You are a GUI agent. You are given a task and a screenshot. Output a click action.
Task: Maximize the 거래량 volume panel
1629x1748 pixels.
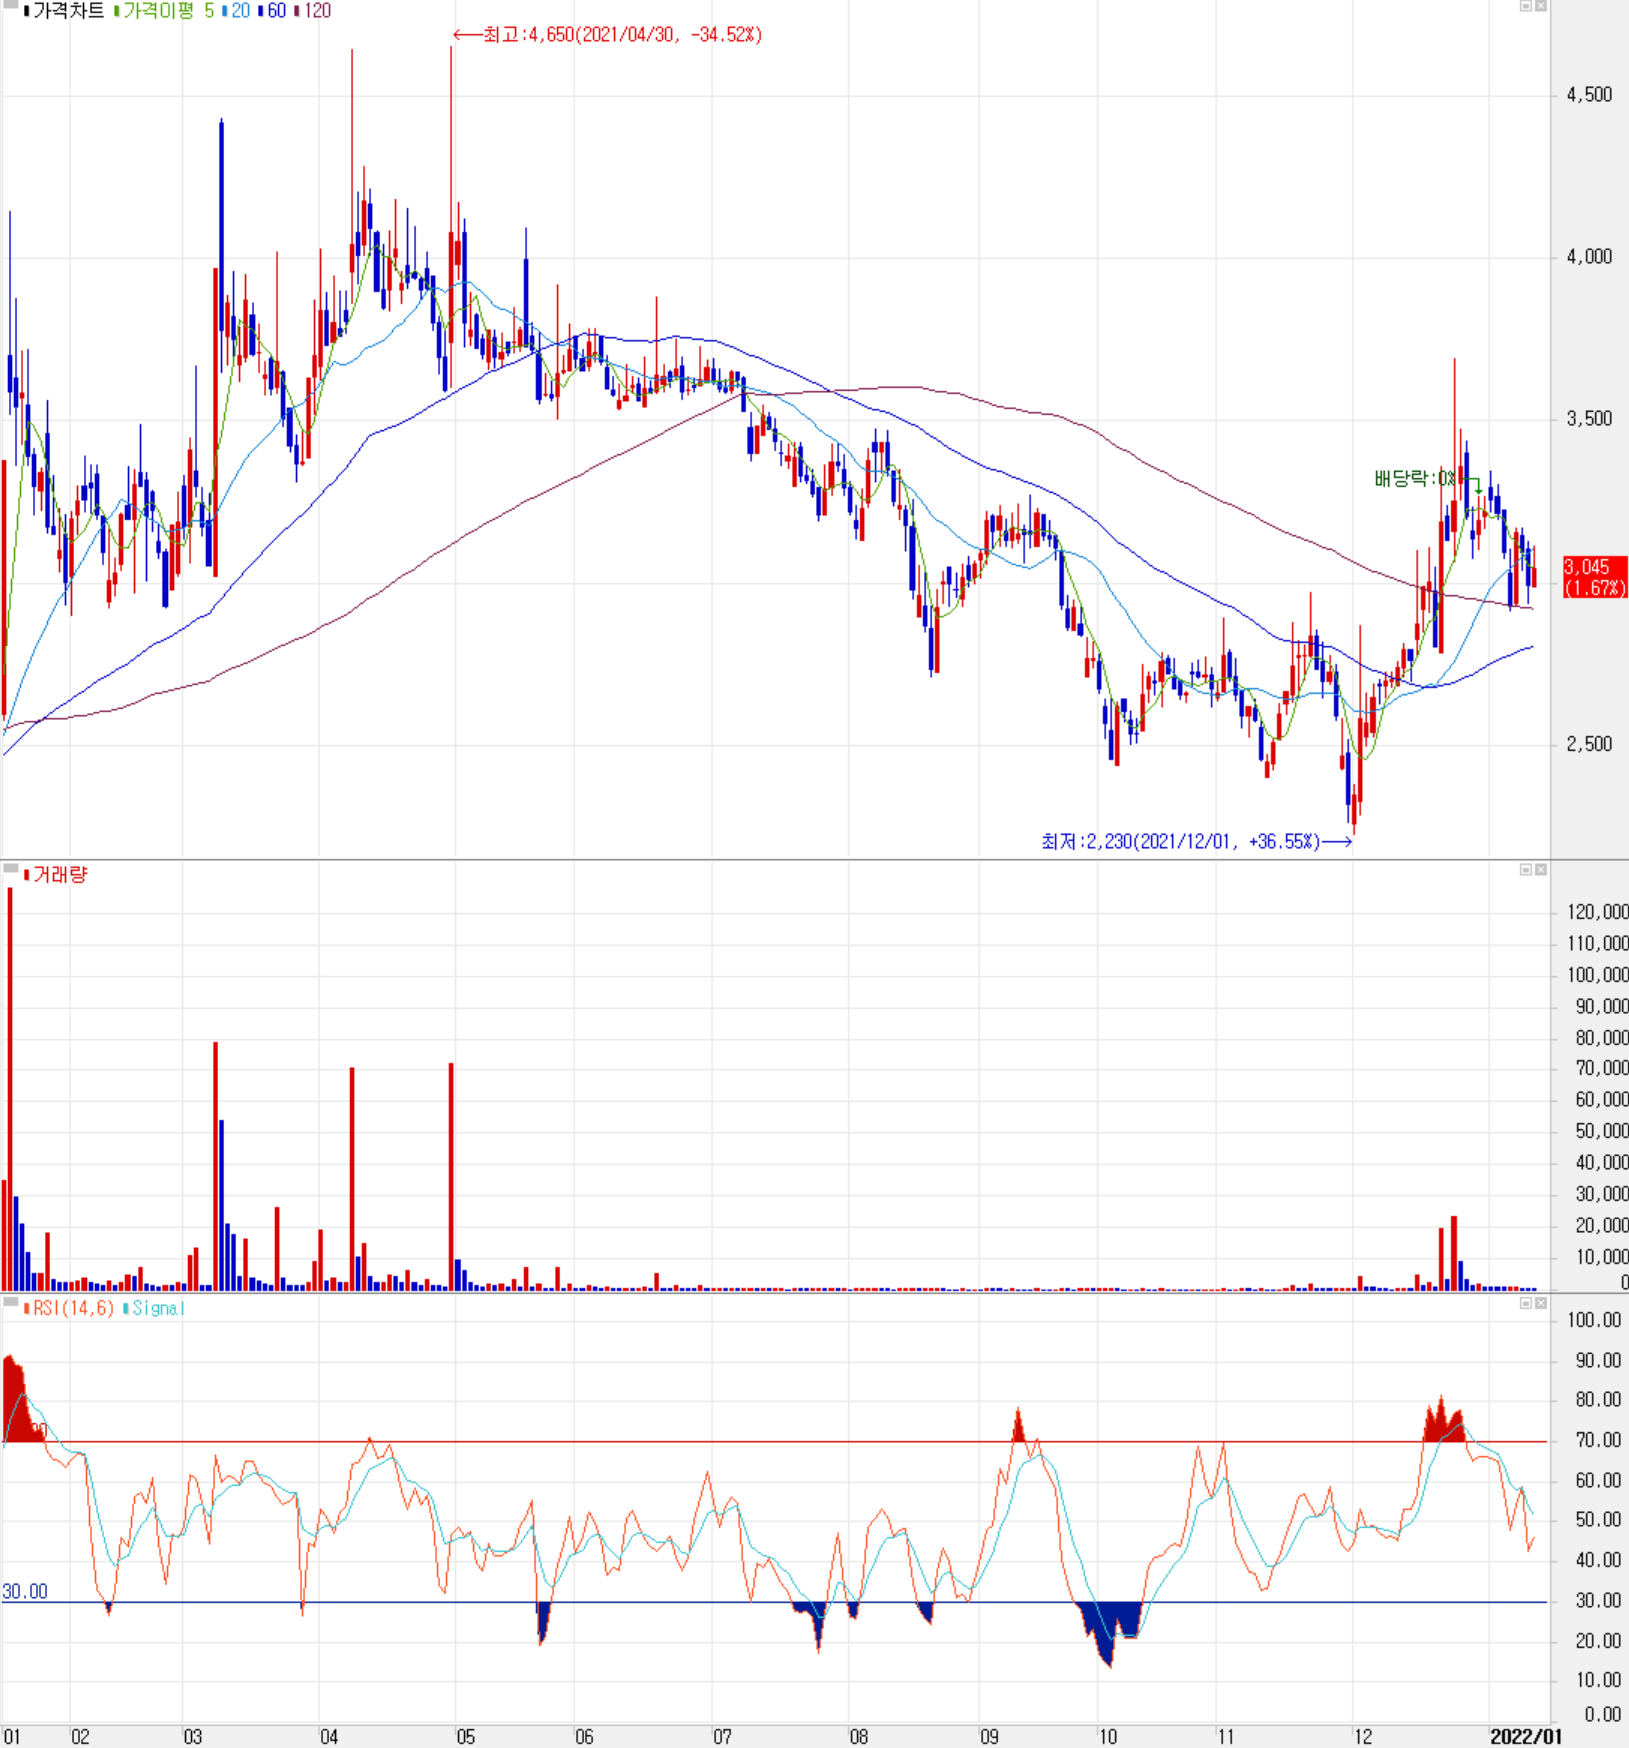coord(1526,870)
